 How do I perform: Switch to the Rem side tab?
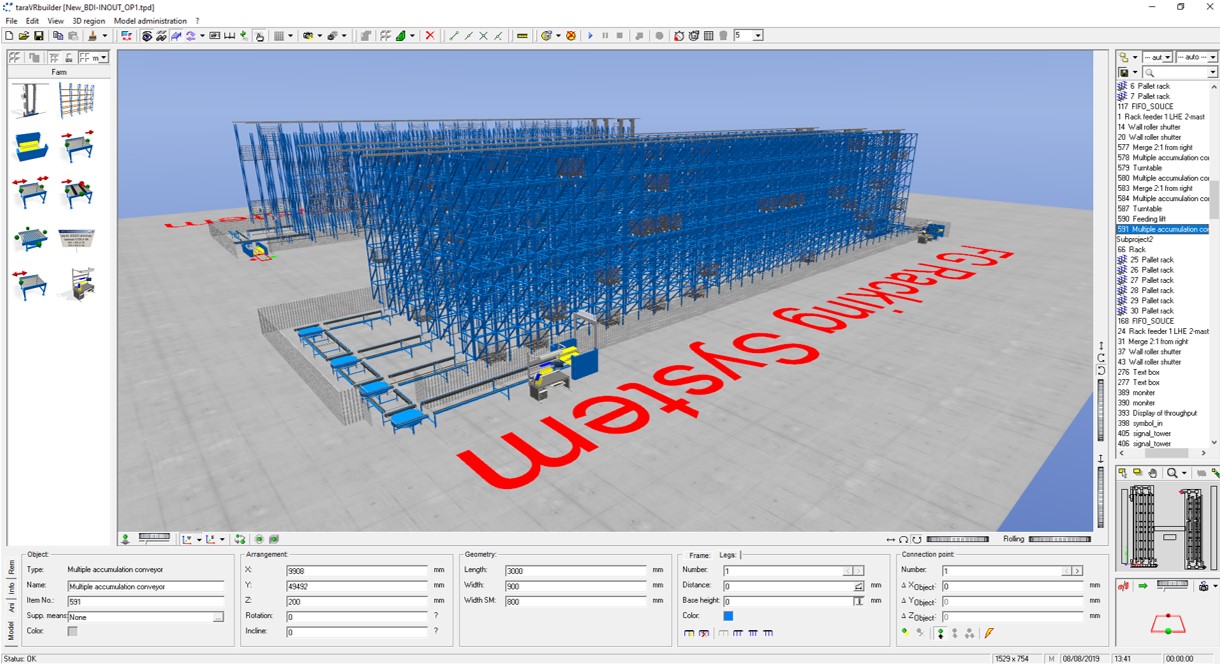pyautogui.click(x=11, y=567)
